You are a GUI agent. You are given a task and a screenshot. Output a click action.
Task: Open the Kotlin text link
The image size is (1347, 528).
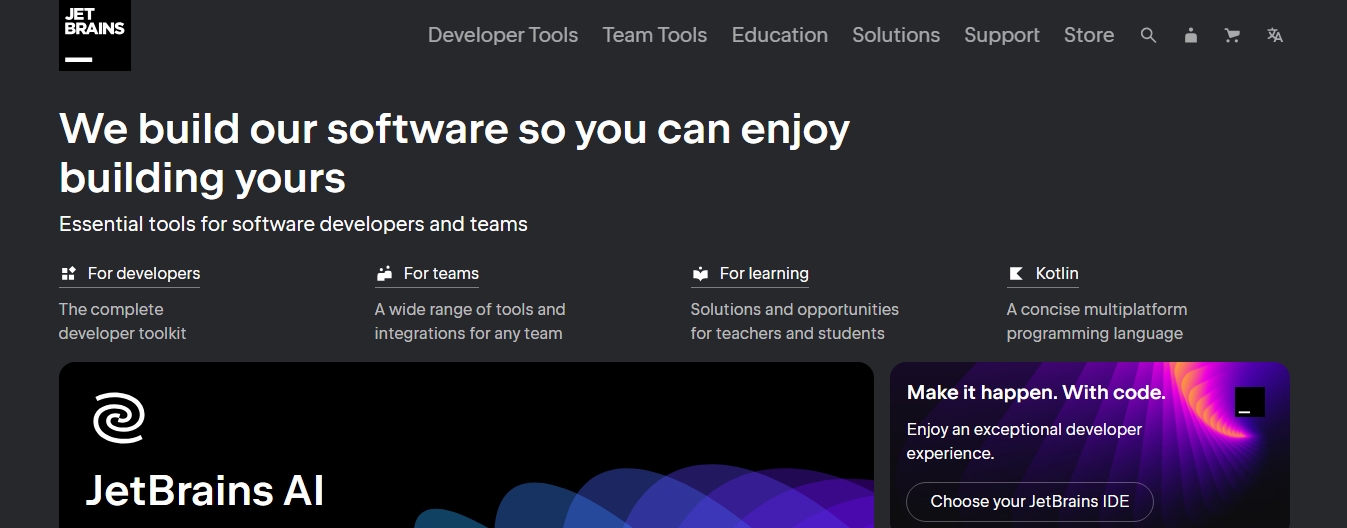(1056, 273)
